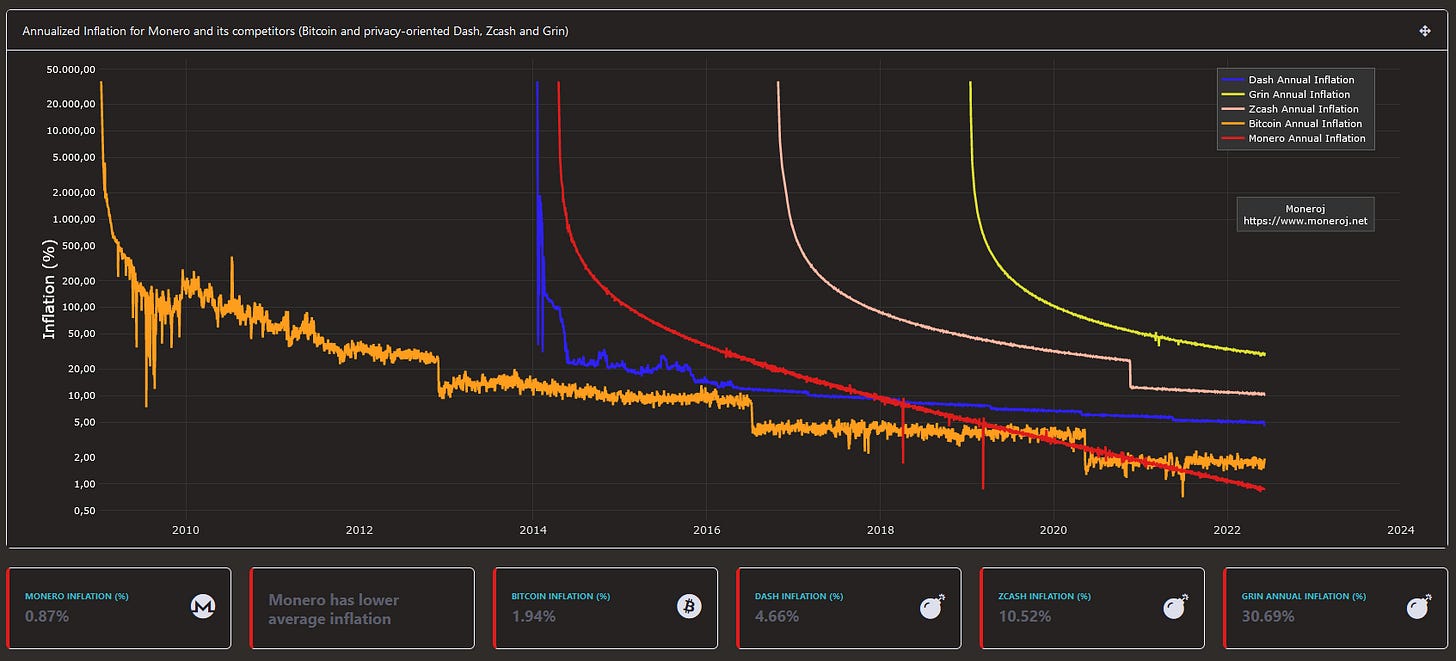Viewport: 1456px width, 661px height.
Task: Open the moneroj.net link annotation
Action: [1305, 214]
